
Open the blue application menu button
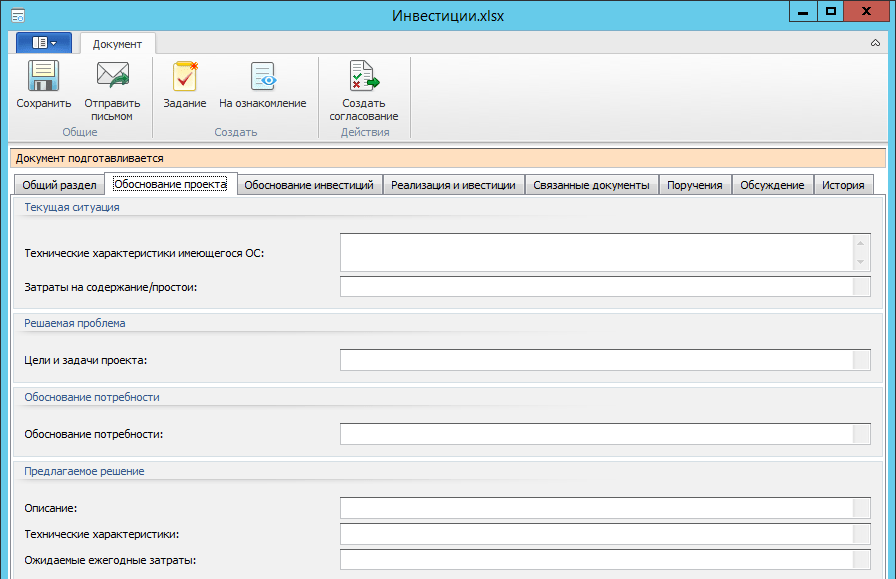point(43,43)
